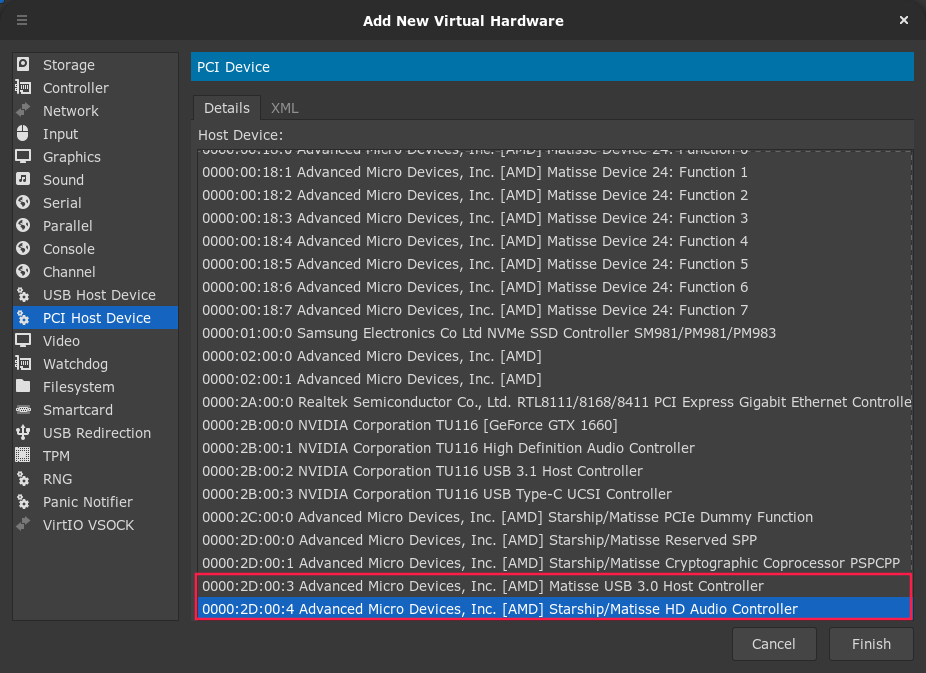Select Matisse Device 24: Function 2 row

pos(555,195)
